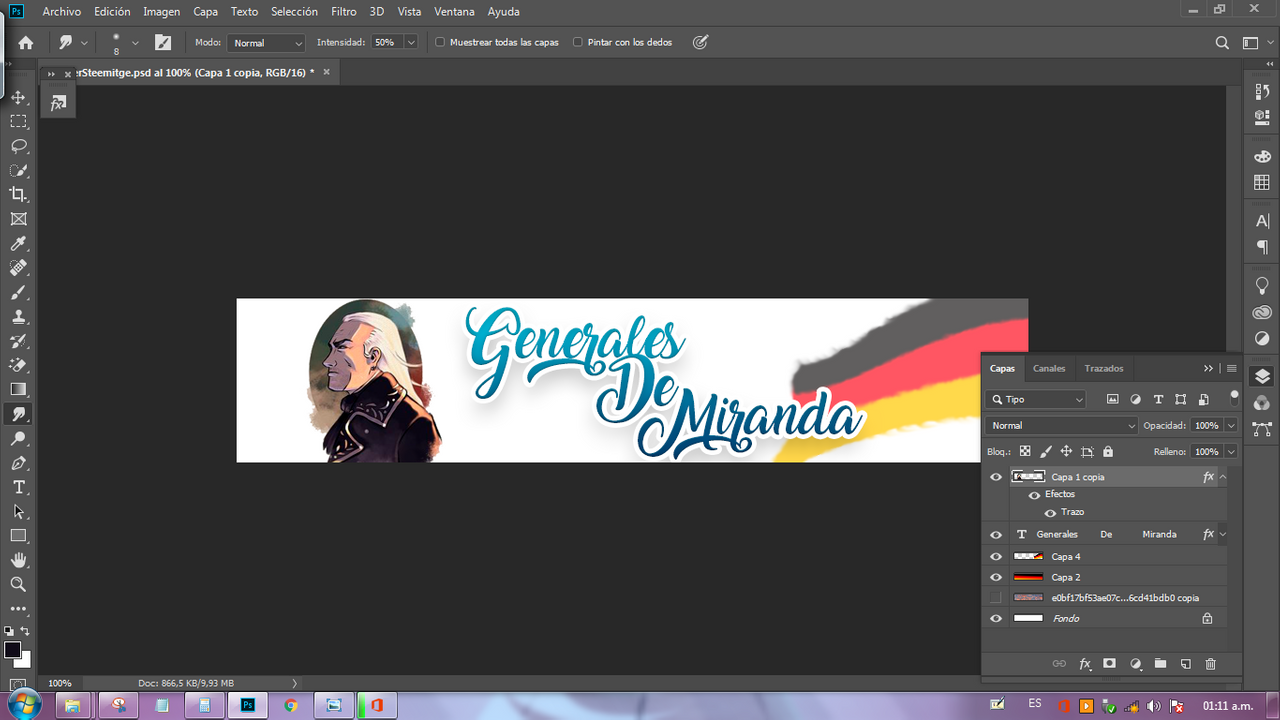Image resolution: width=1280 pixels, height=720 pixels.
Task: Select the Dodge tool
Action: [x=18, y=439]
